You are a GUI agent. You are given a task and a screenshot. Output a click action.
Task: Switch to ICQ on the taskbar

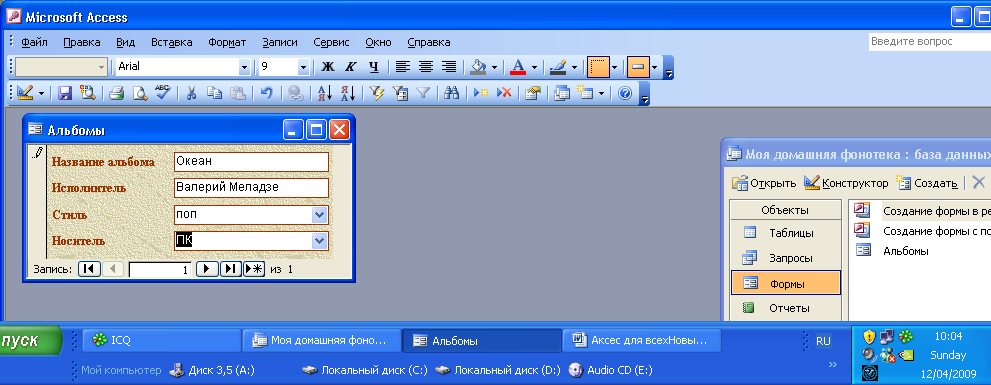[x=162, y=341]
